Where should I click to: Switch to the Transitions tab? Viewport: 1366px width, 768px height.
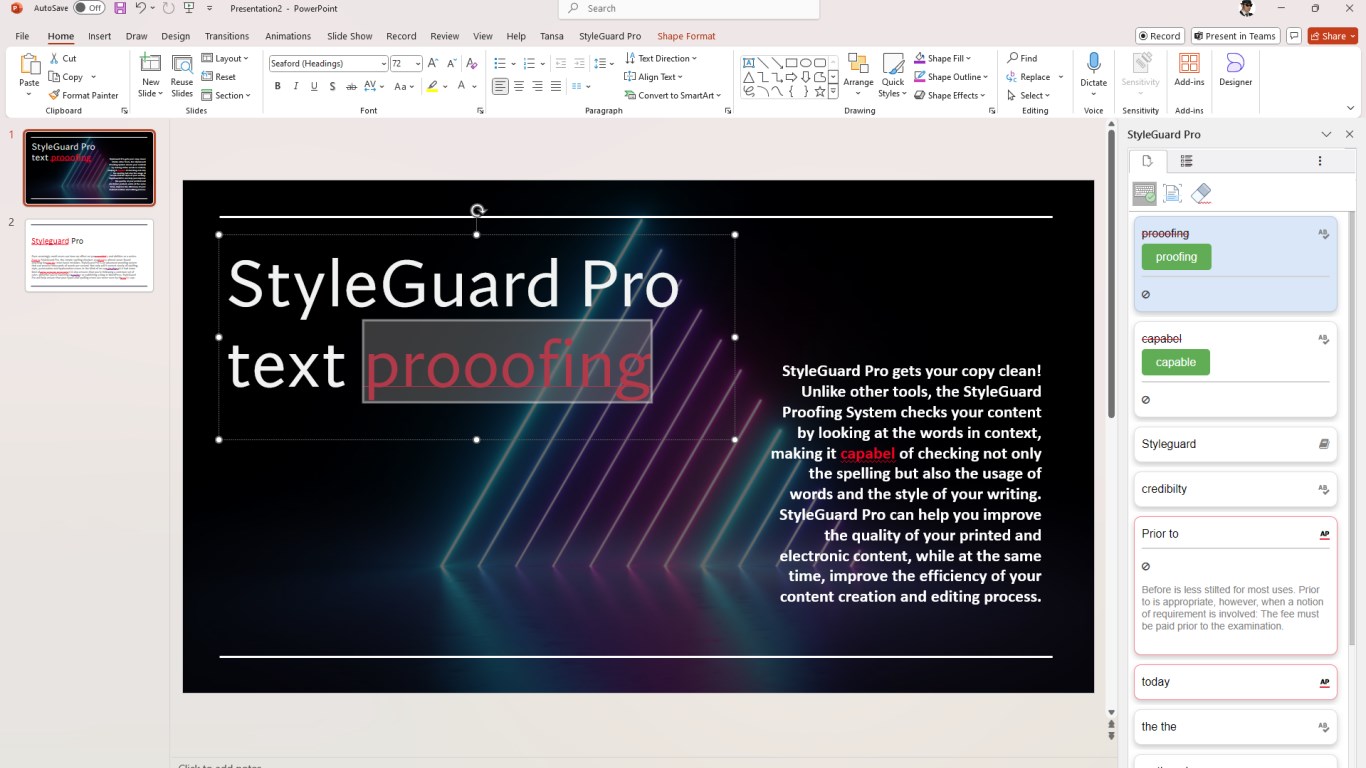point(227,36)
